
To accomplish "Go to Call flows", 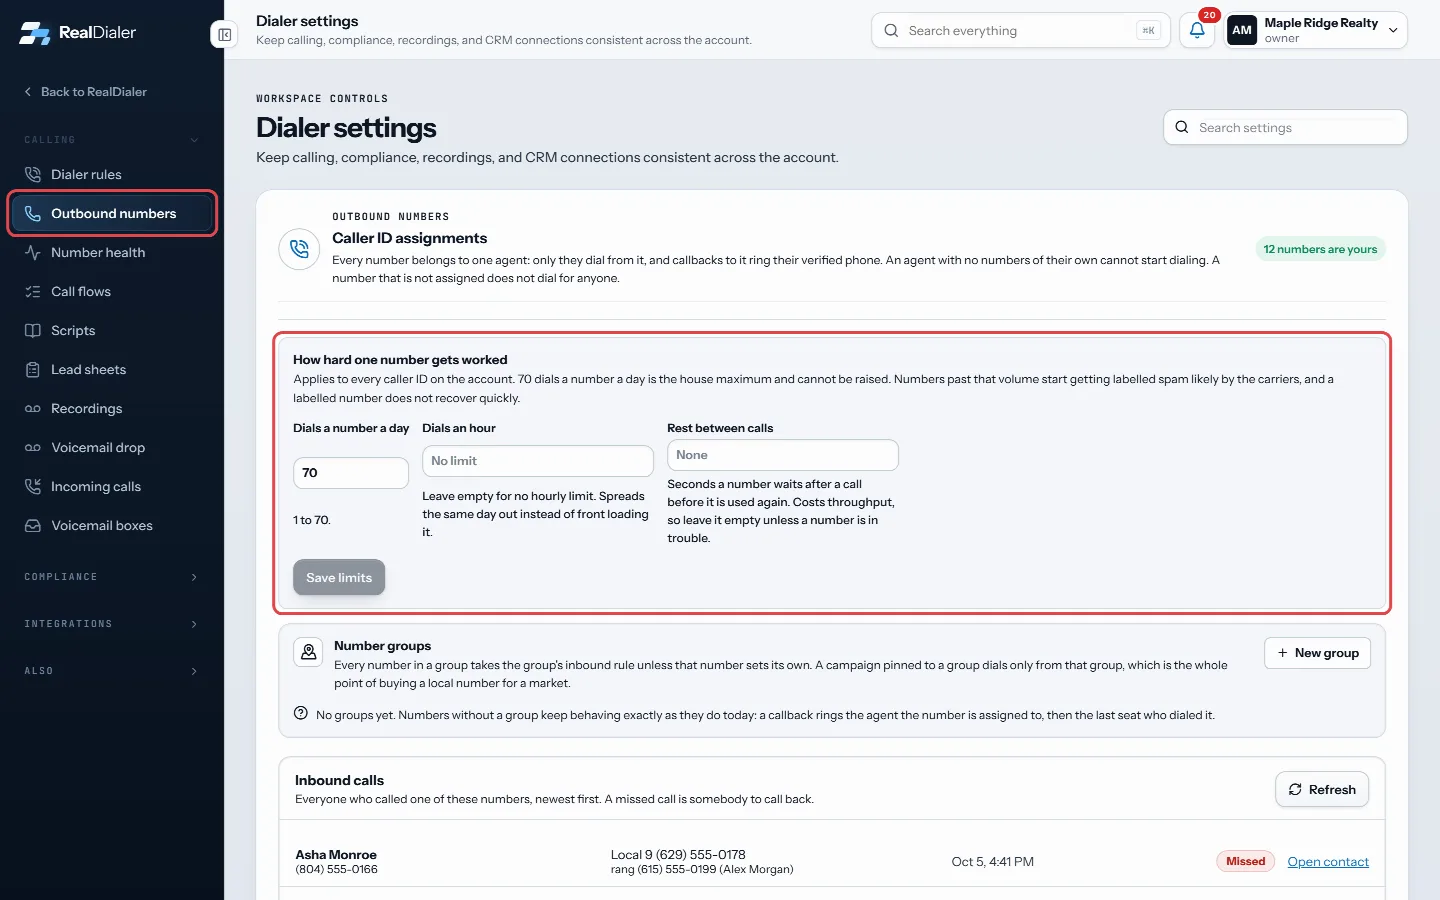I will (111, 291).
